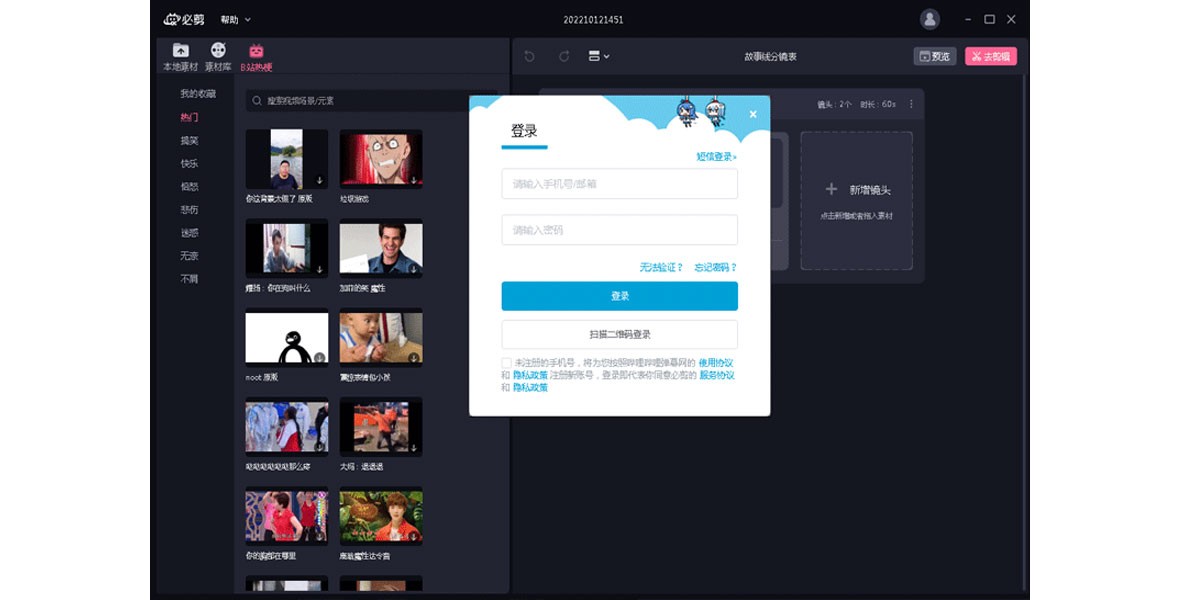Select the dancing women in red thumbnail
The image size is (1200, 600).
(287, 515)
